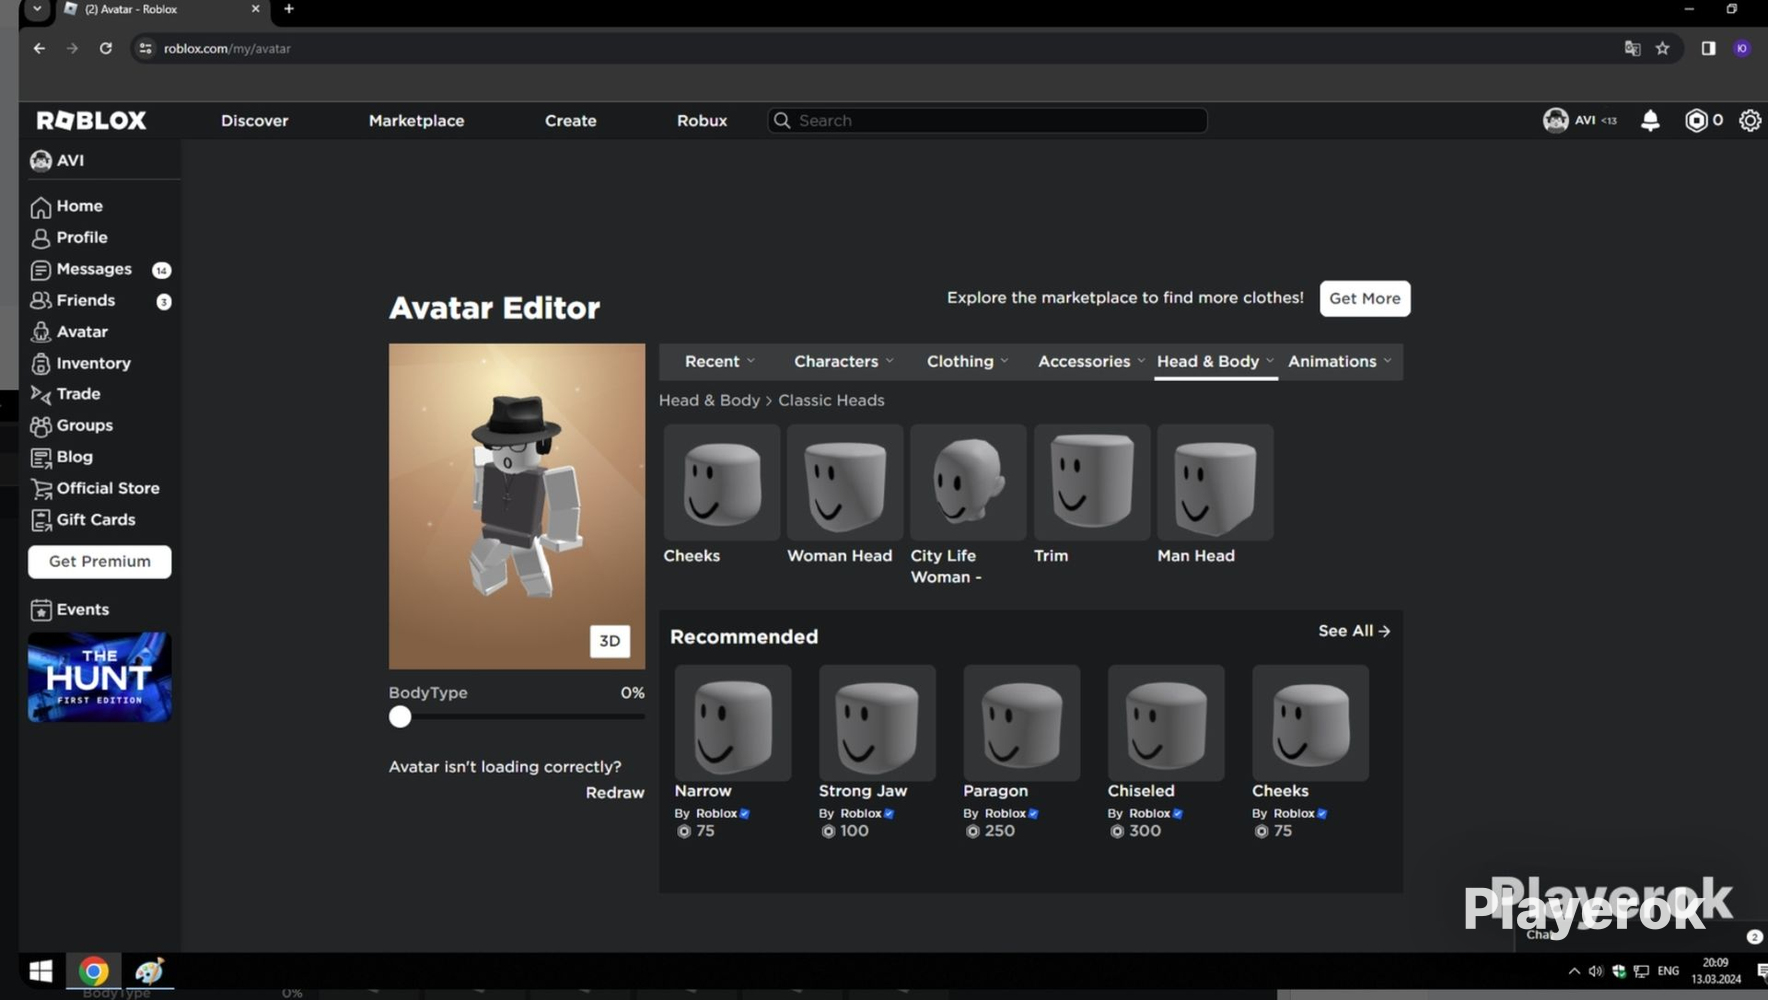Click See All recommended items

click(x=1354, y=631)
